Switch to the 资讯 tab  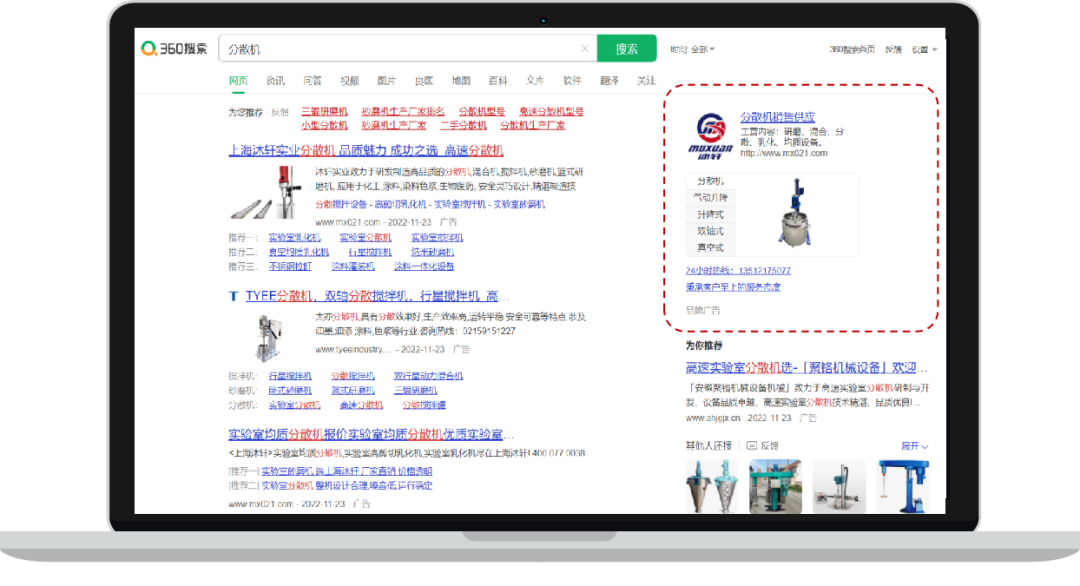tap(276, 81)
